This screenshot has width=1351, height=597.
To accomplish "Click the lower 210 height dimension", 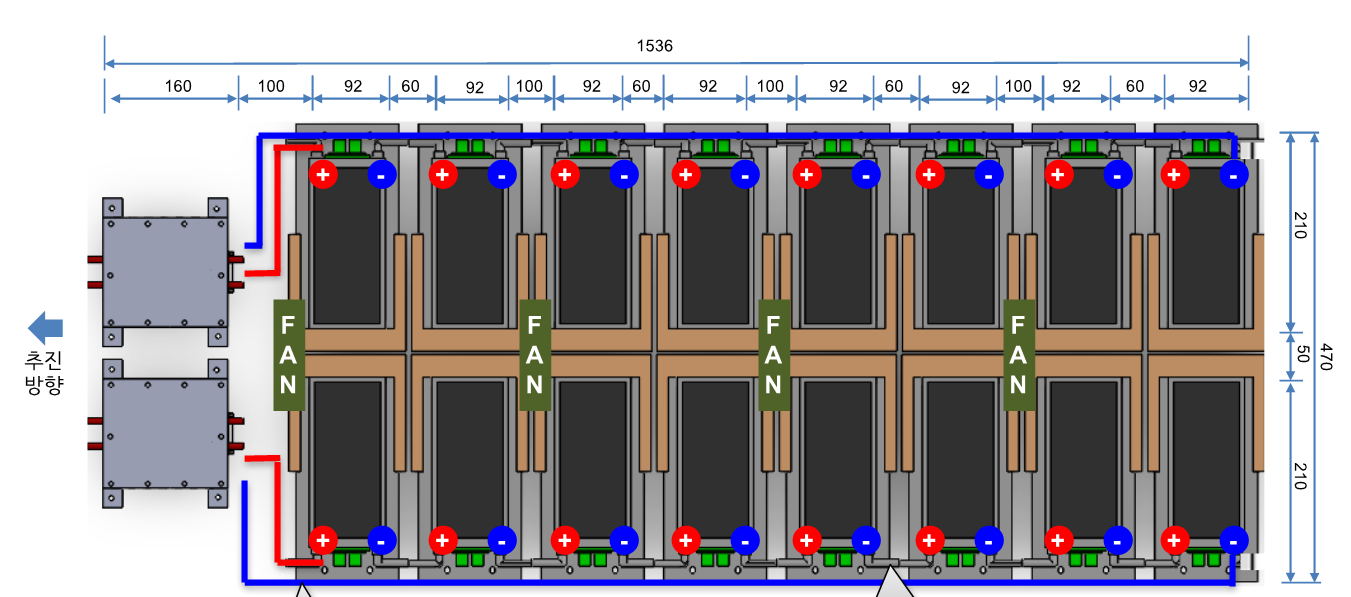I will click(1301, 477).
